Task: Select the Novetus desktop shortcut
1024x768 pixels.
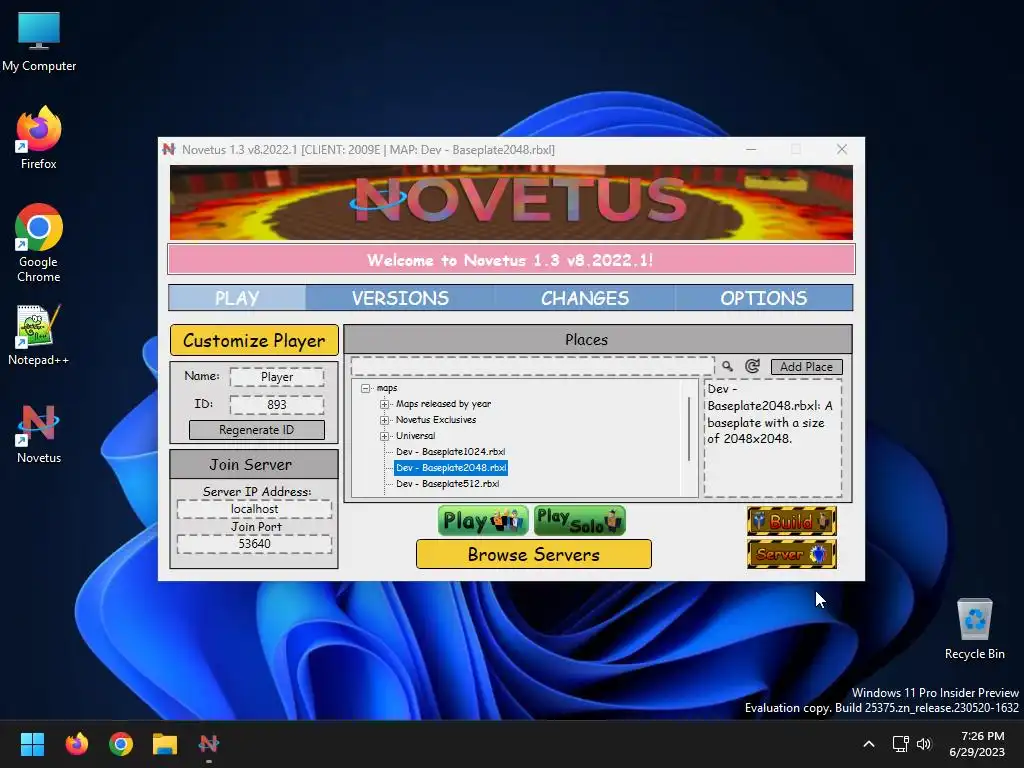Action: (x=39, y=434)
